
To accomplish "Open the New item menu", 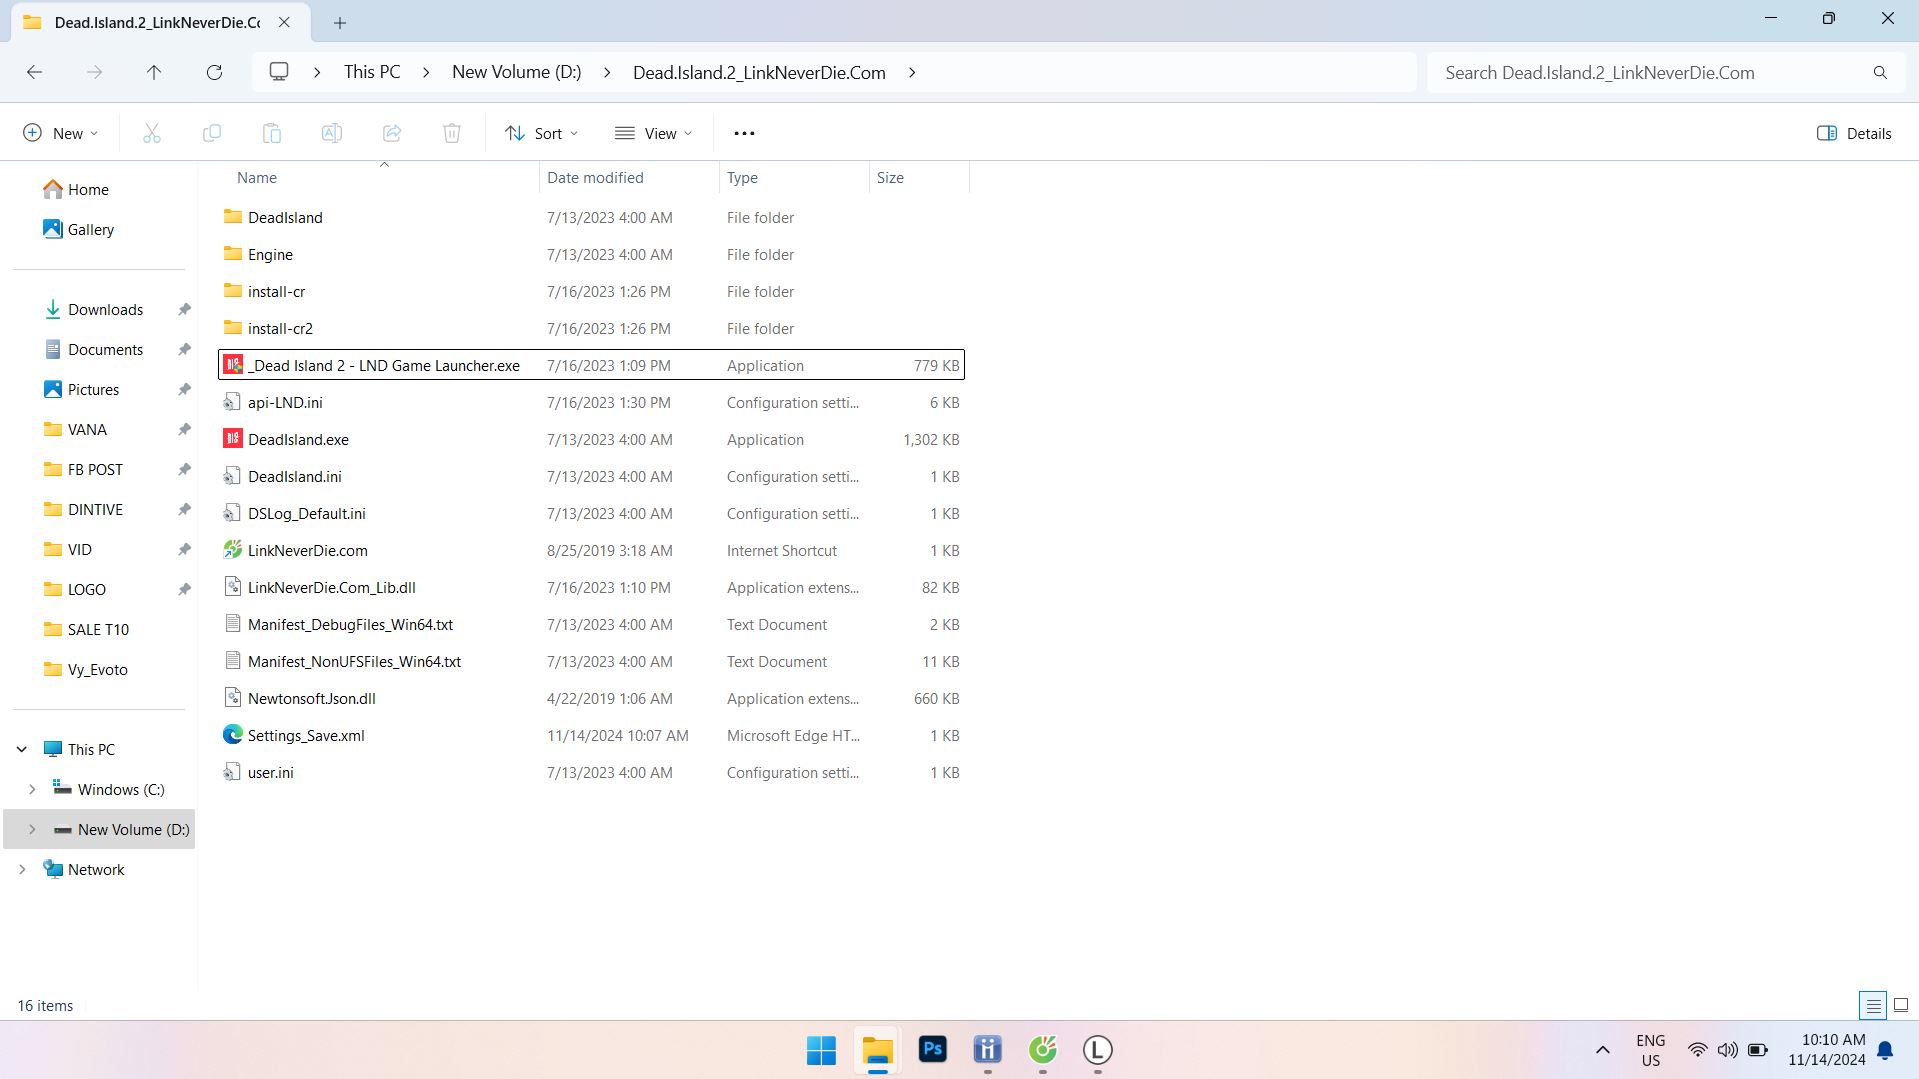I will coord(60,133).
